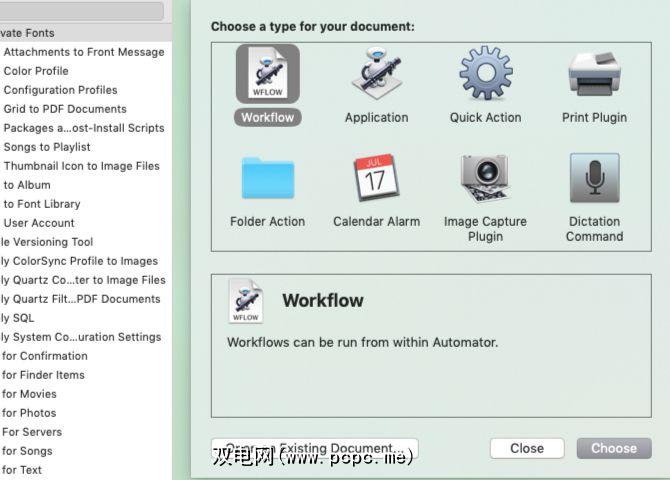Select the 'to Font Library' action
Image resolution: width=670 pixels, height=480 pixels.
point(85,204)
